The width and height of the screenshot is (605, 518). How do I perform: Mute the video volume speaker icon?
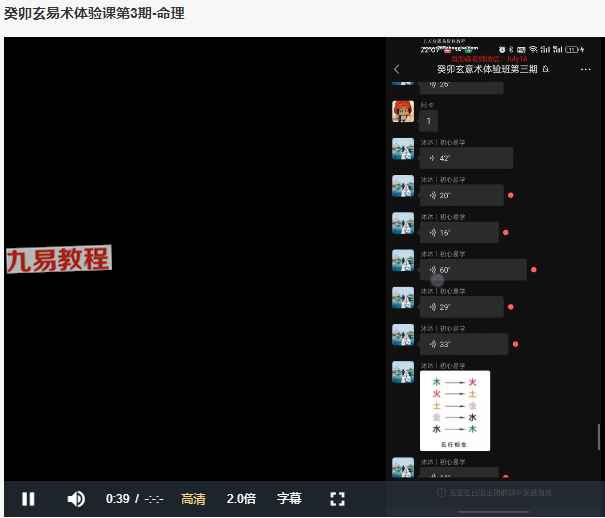(x=76, y=499)
